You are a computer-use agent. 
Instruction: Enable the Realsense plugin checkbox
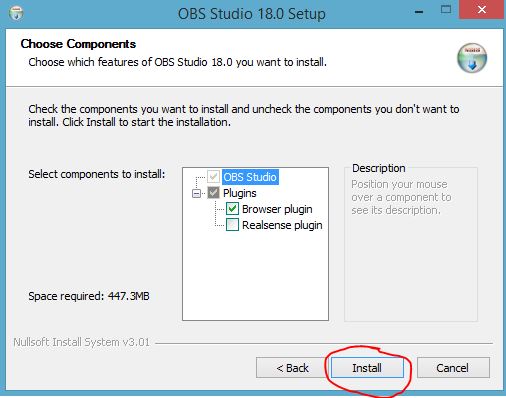[x=232, y=225]
